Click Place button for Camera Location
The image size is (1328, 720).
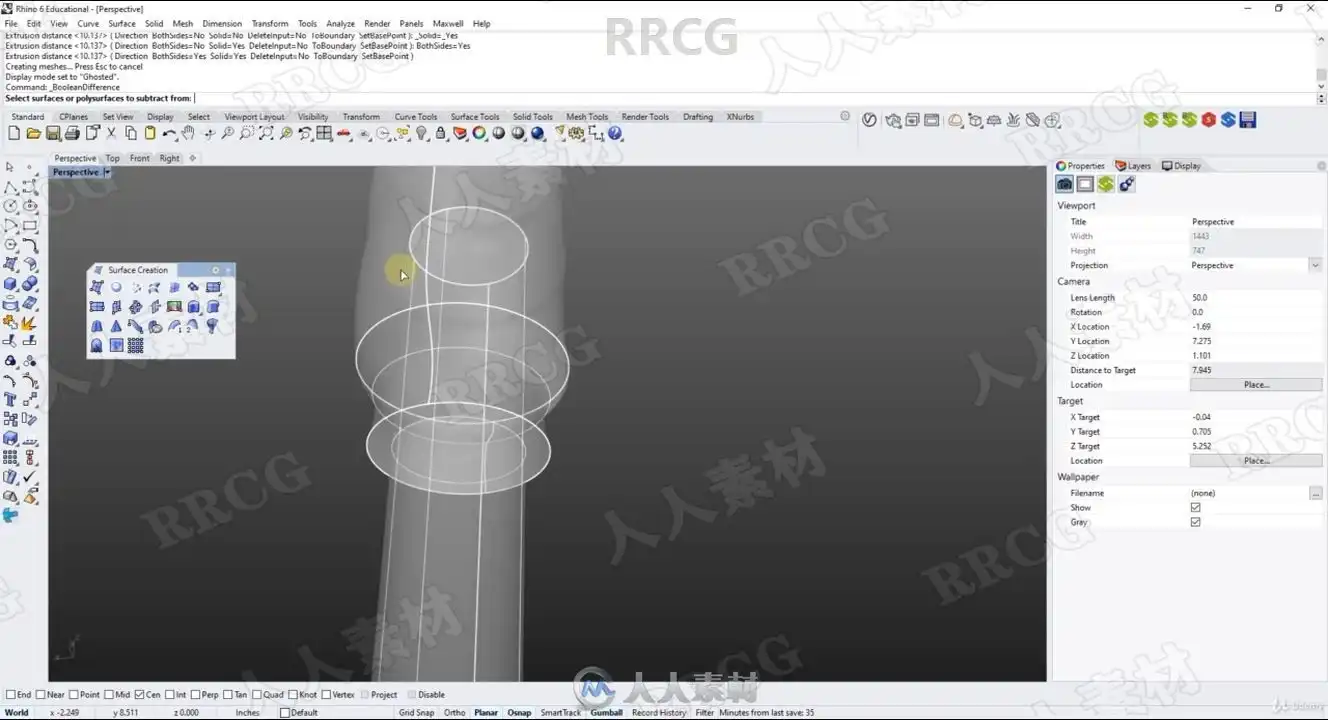pos(1256,384)
